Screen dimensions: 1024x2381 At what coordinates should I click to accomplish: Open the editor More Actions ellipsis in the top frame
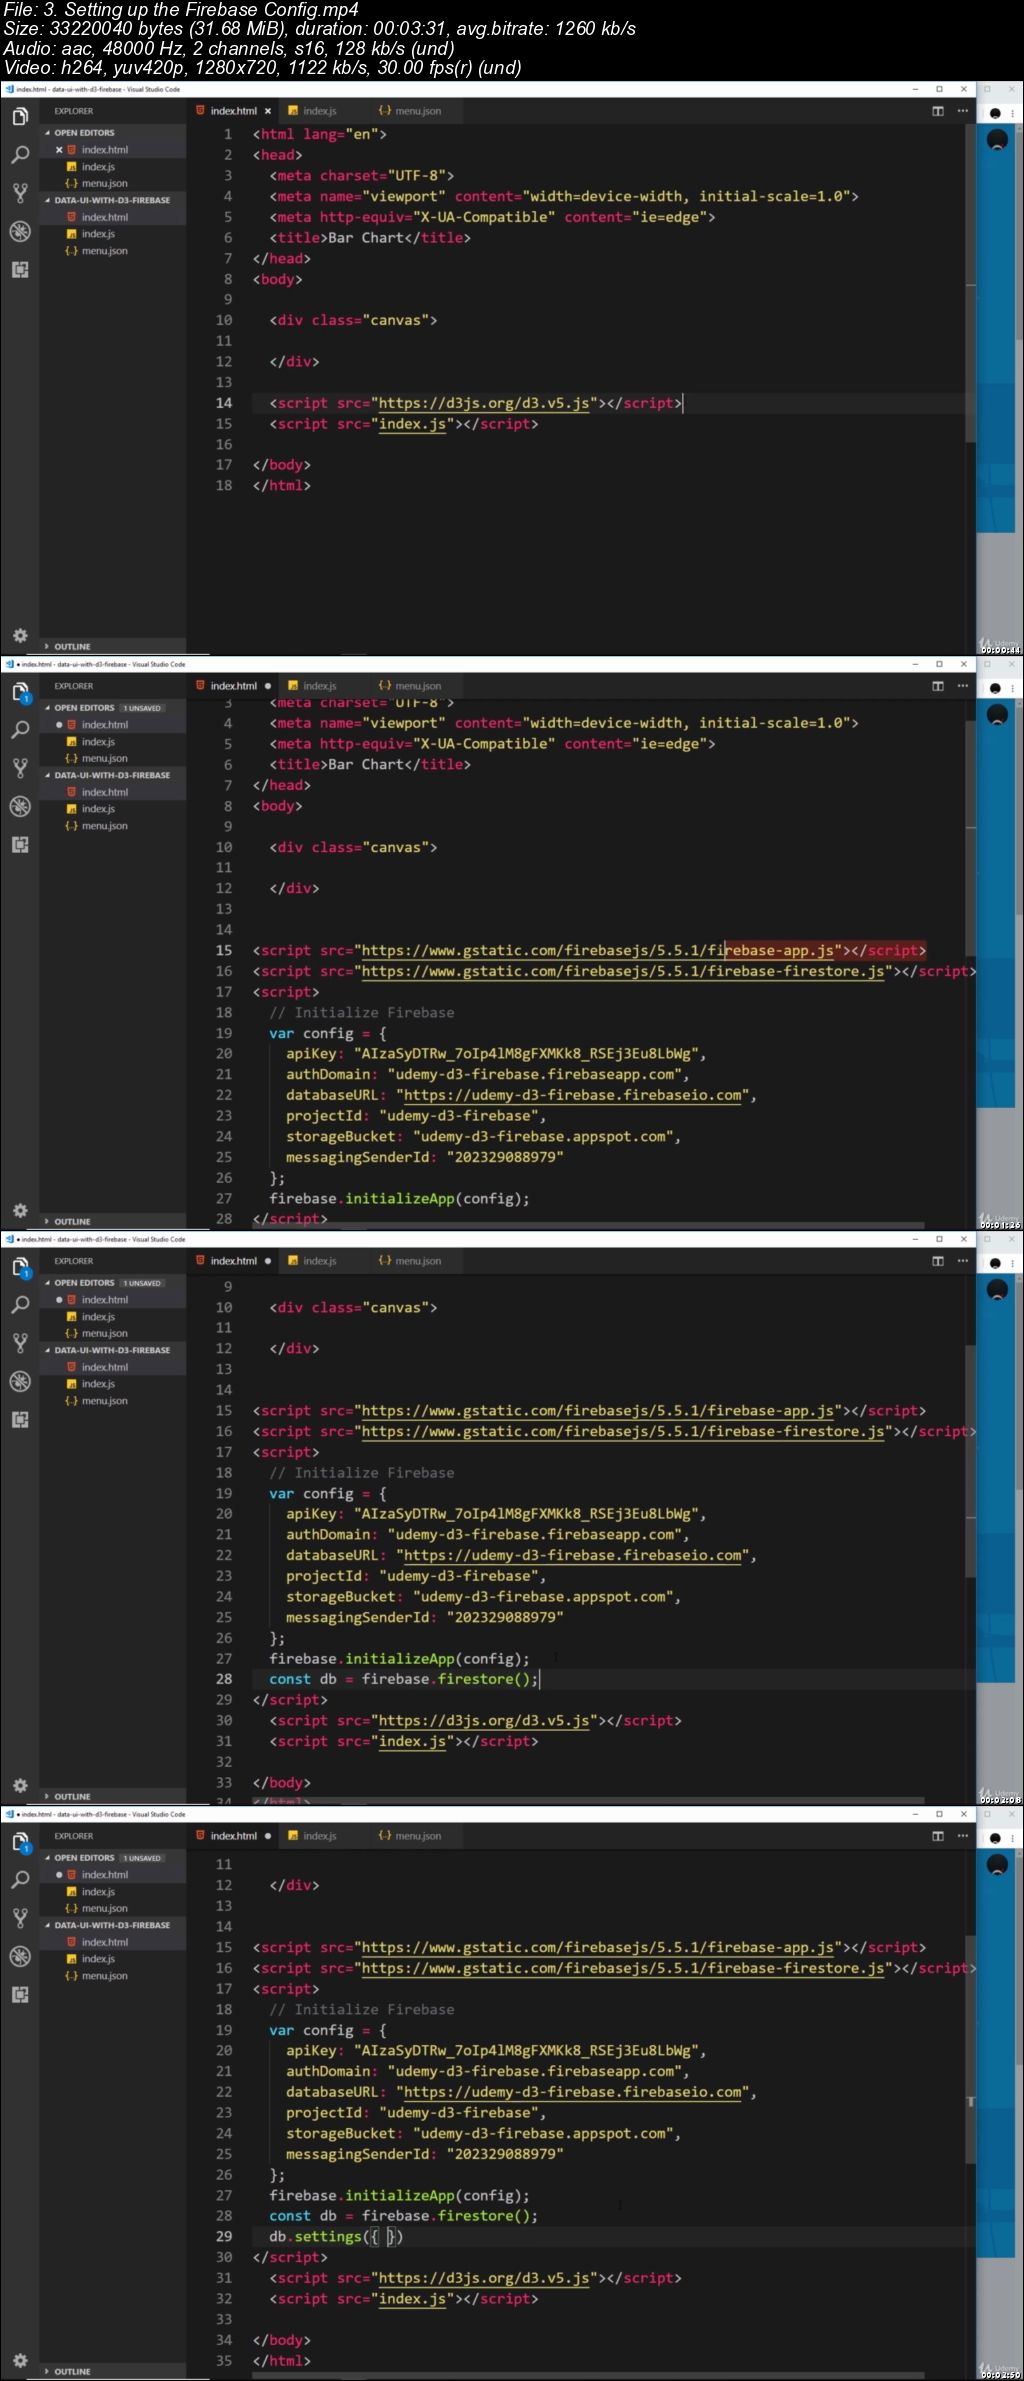[x=963, y=111]
